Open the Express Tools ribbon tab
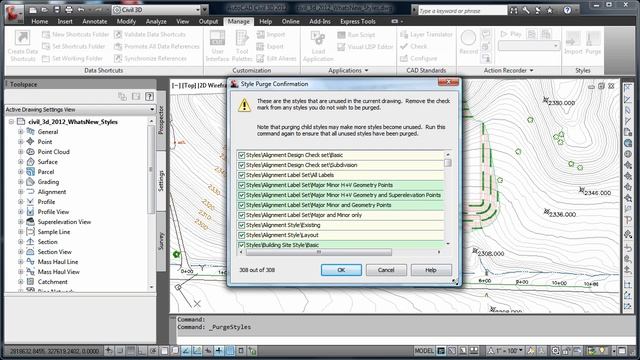Image resolution: width=640 pixels, height=360 pixels. [358, 21]
